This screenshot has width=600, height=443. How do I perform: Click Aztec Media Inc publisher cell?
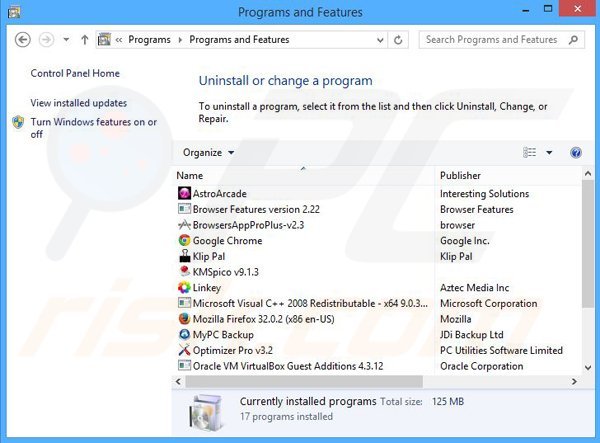tap(474, 288)
